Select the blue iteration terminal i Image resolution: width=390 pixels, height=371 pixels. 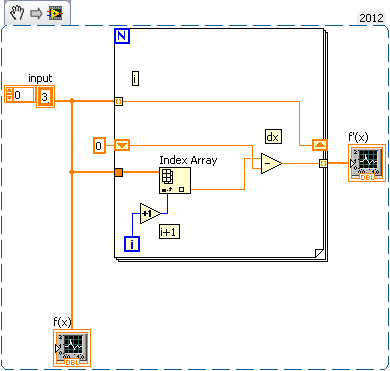(x=132, y=244)
